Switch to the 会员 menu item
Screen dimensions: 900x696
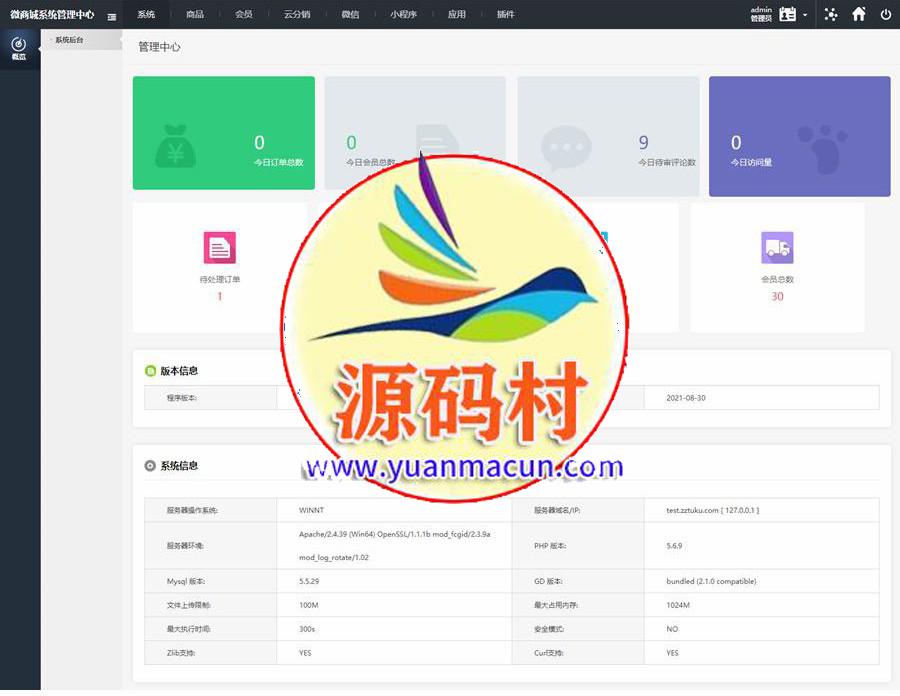244,15
